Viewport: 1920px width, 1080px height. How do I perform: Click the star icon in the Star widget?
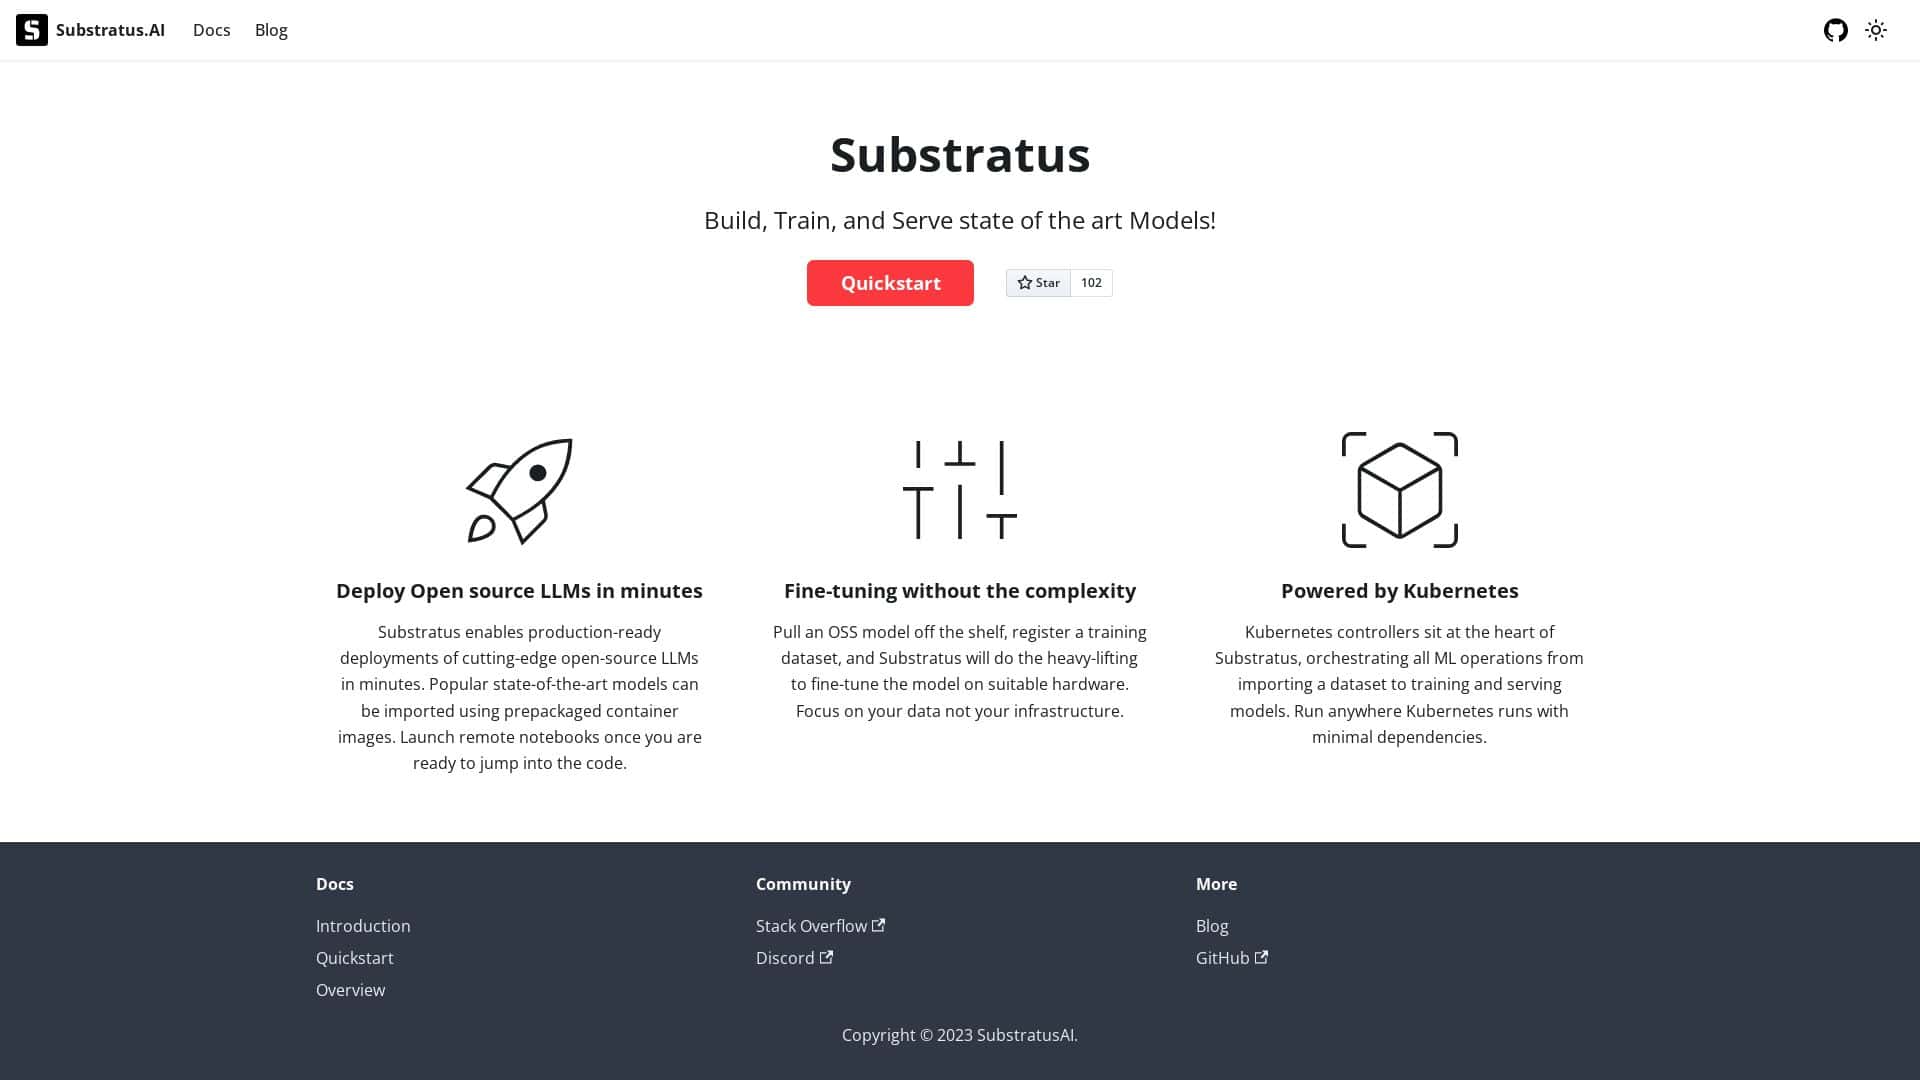point(1024,283)
